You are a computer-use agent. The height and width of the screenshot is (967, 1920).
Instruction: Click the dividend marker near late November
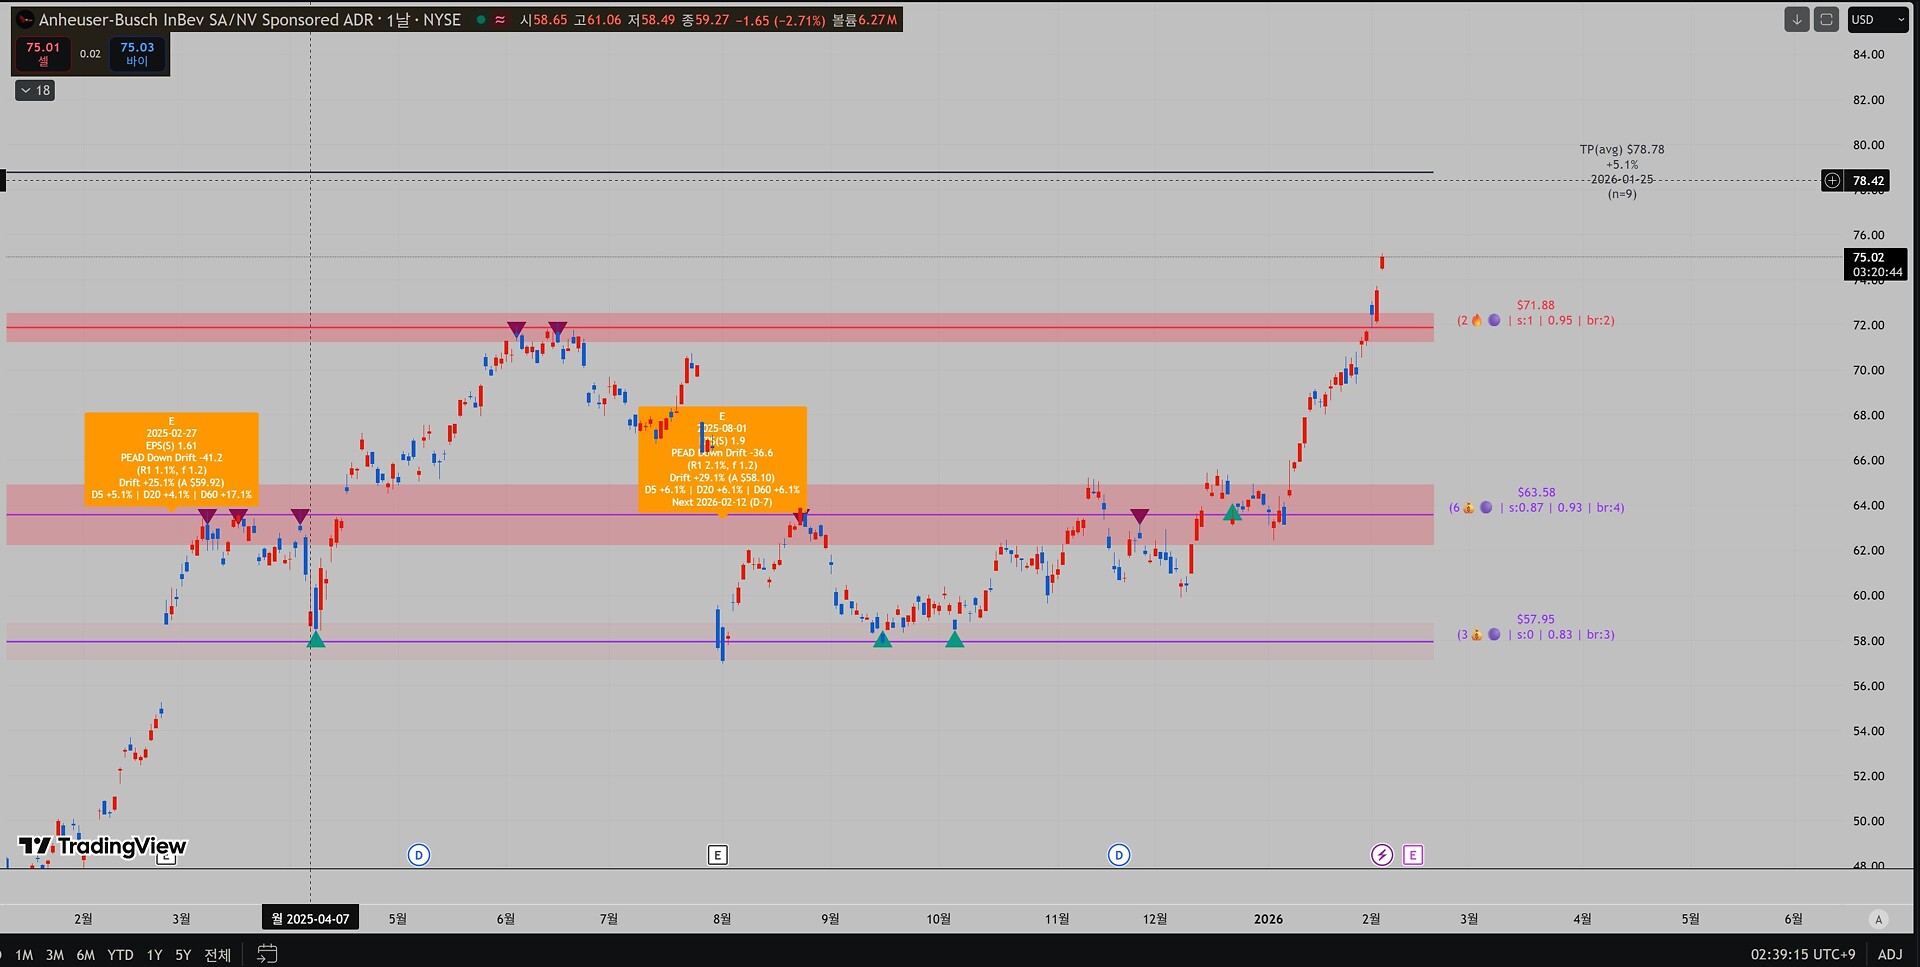coord(1119,855)
